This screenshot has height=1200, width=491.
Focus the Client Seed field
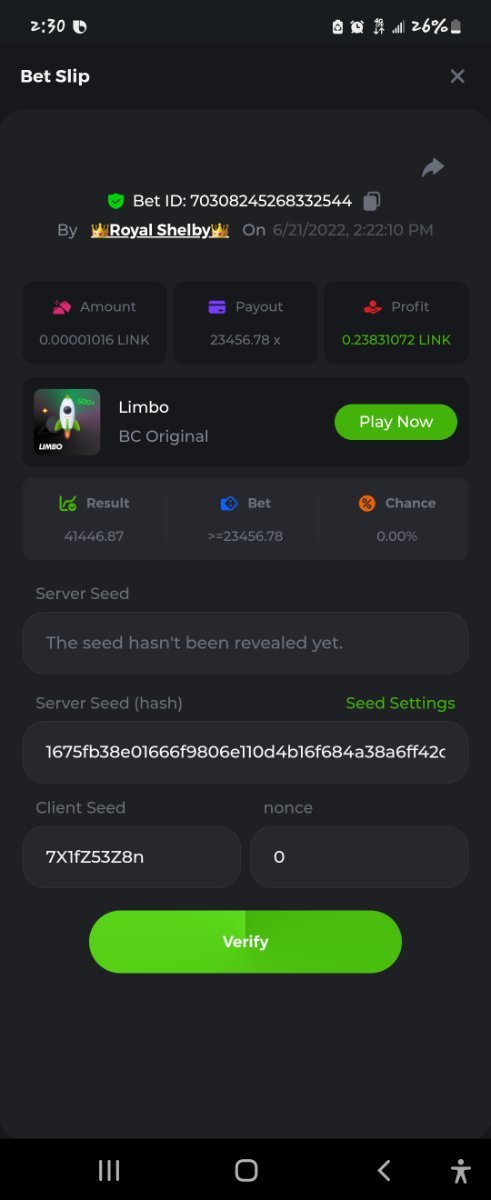pyautogui.click(x=131, y=857)
